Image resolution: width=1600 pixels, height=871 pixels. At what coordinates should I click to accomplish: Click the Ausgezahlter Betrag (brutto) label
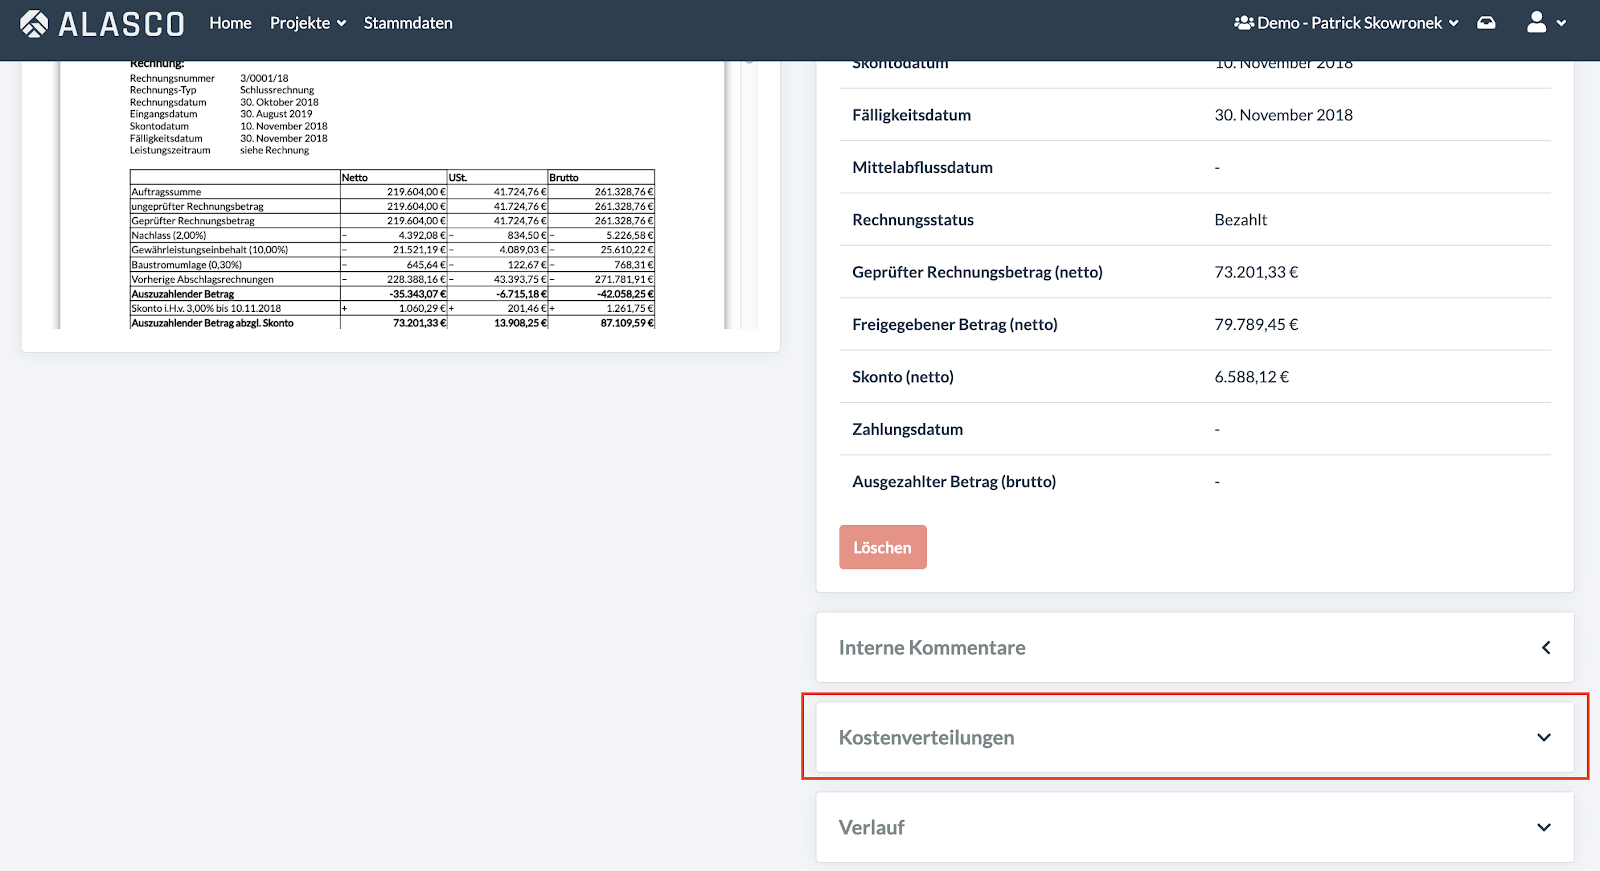click(954, 482)
